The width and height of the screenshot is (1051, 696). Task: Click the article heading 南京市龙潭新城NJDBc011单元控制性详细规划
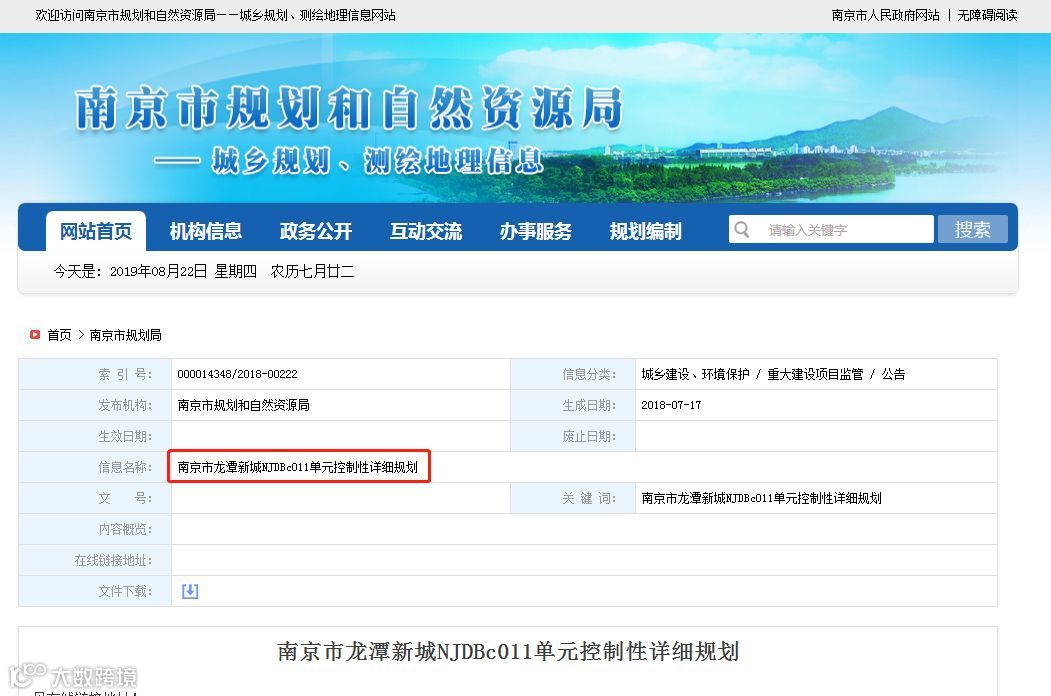tap(508, 651)
